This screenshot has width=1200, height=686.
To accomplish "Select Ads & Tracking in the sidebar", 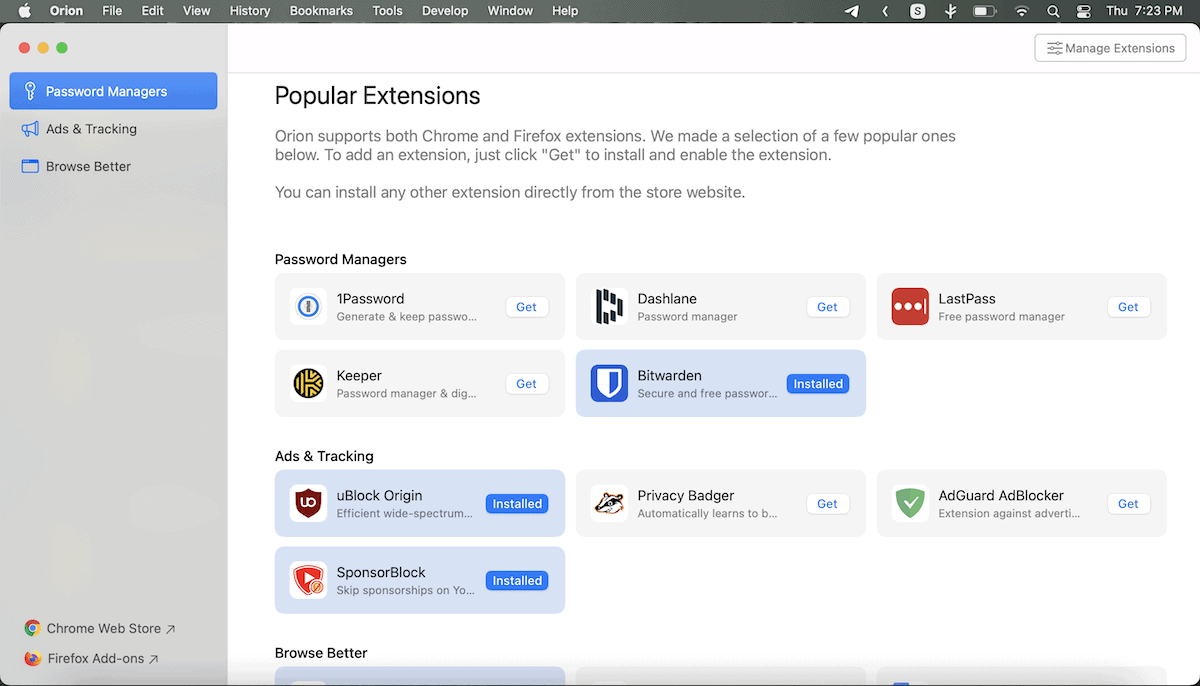I will click(113, 129).
